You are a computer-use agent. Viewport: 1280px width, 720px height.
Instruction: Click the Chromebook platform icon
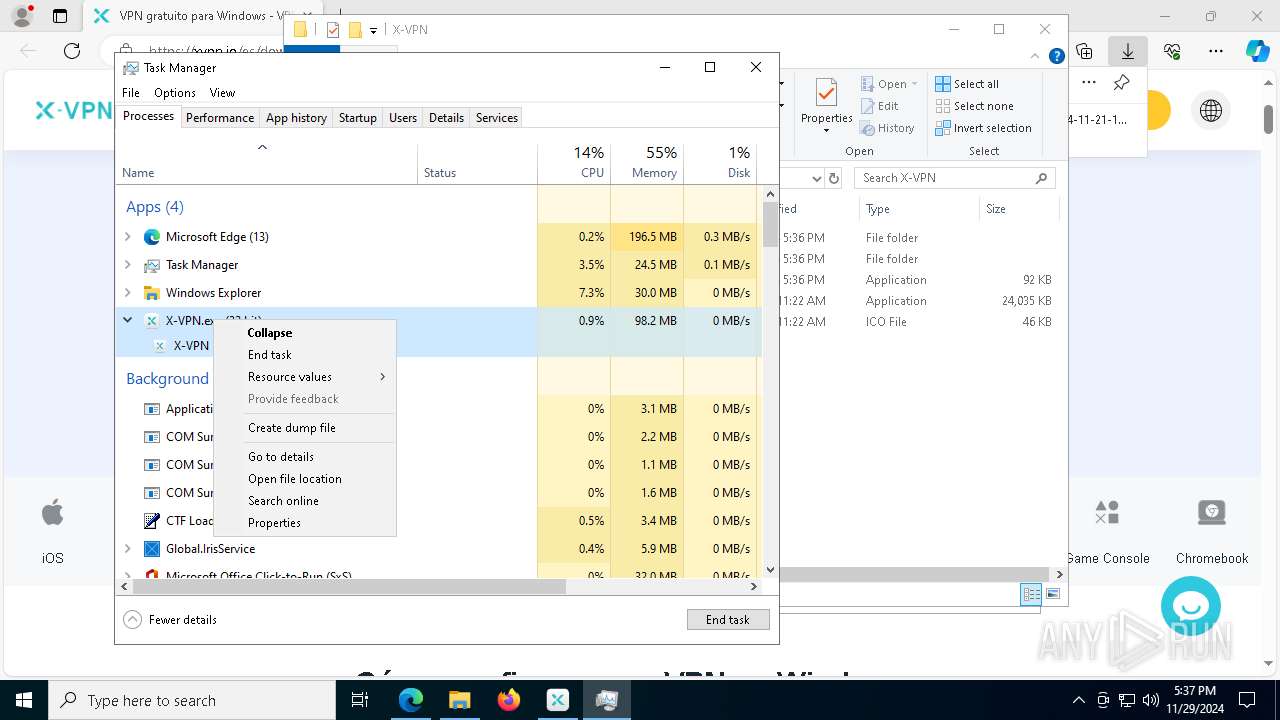(1212, 513)
